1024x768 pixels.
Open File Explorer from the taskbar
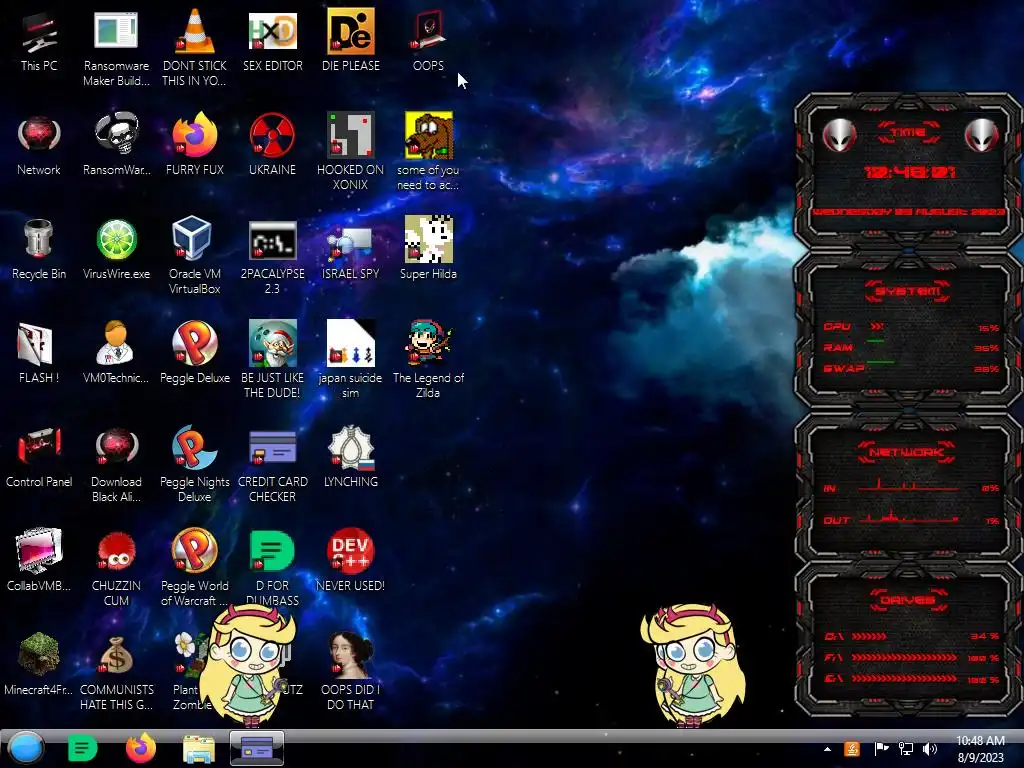[199, 749]
